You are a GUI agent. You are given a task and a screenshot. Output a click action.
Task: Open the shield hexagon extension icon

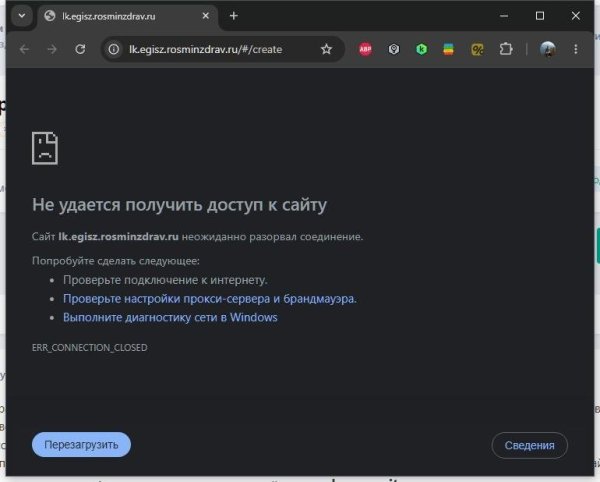(x=394, y=49)
